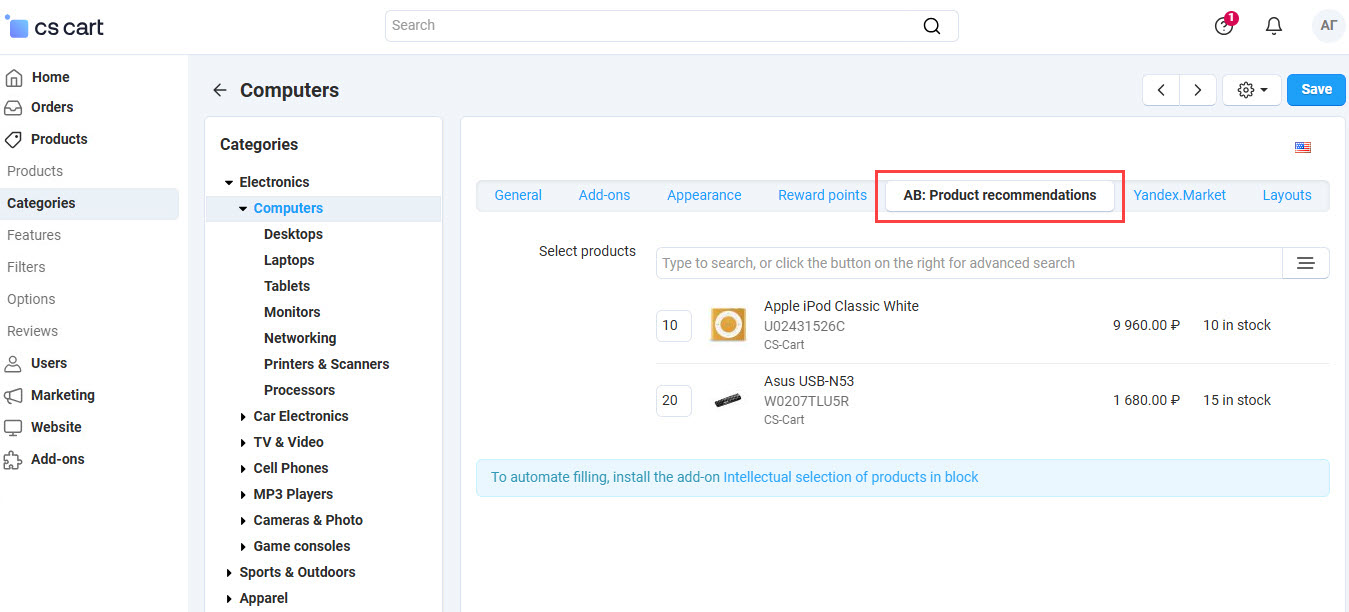Screen dimensions: 1349x612
Task: Click the Home house icon in sidebar
Action: click(14, 77)
